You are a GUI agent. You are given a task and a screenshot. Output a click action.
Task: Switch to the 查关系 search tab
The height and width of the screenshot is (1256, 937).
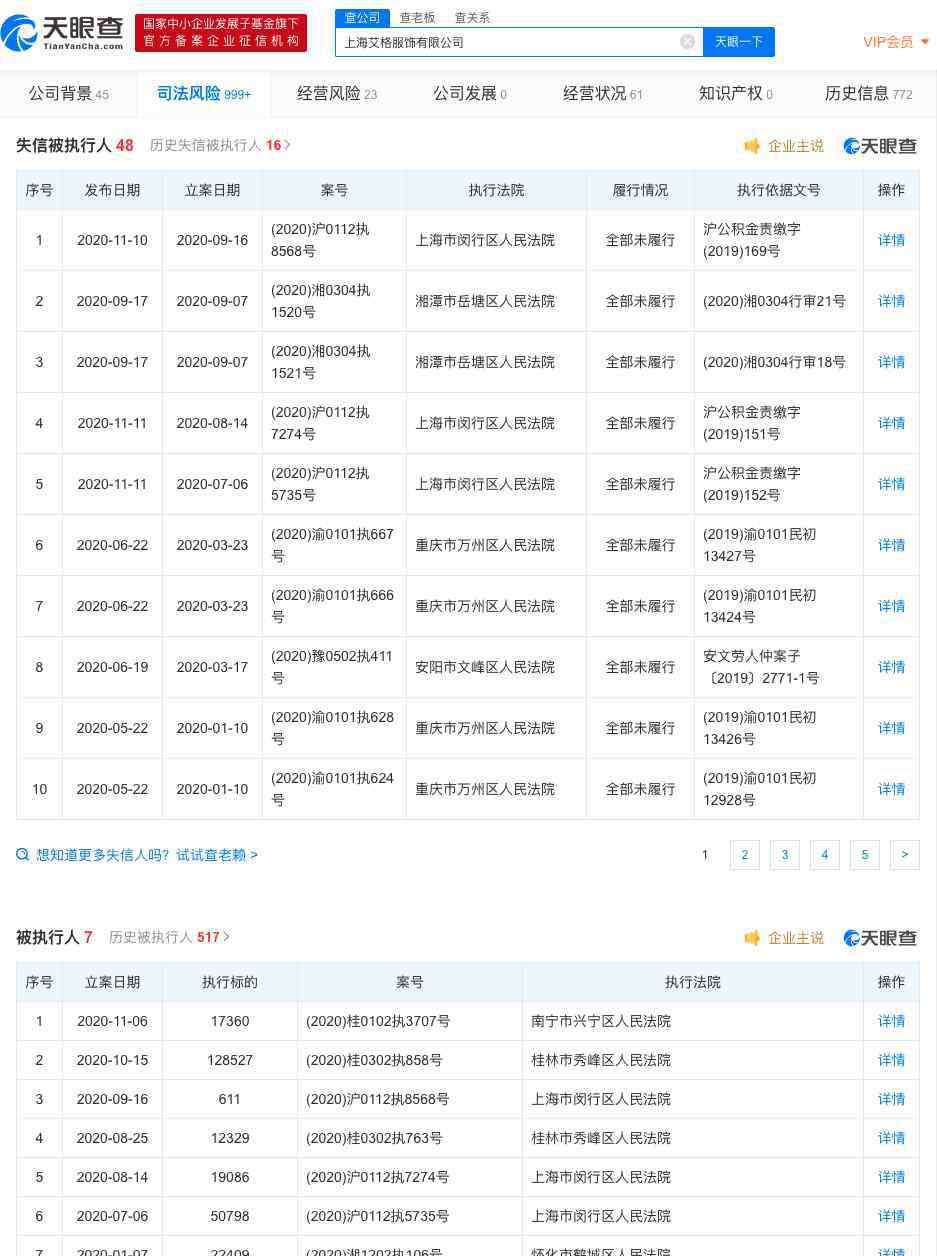[x=472, y=17]
